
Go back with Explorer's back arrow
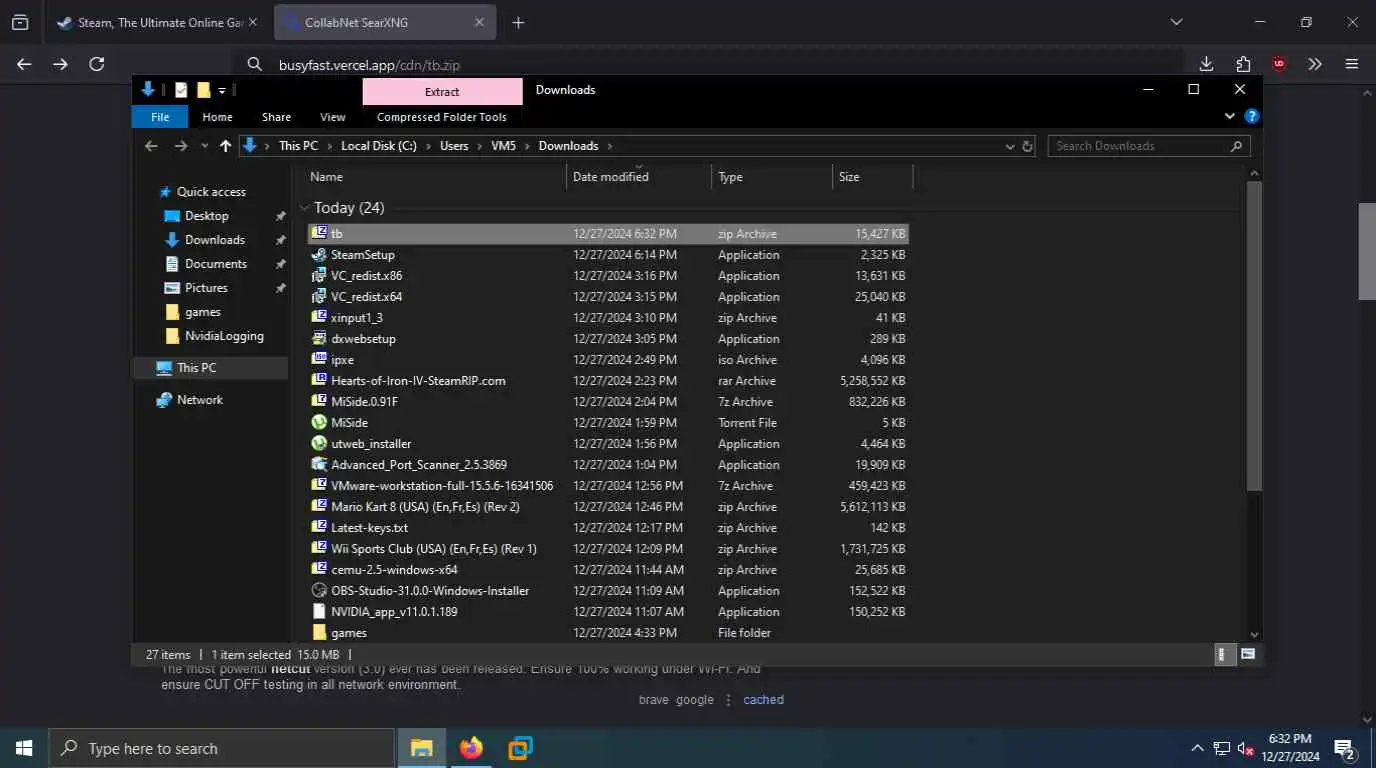[x=151, y=146]
